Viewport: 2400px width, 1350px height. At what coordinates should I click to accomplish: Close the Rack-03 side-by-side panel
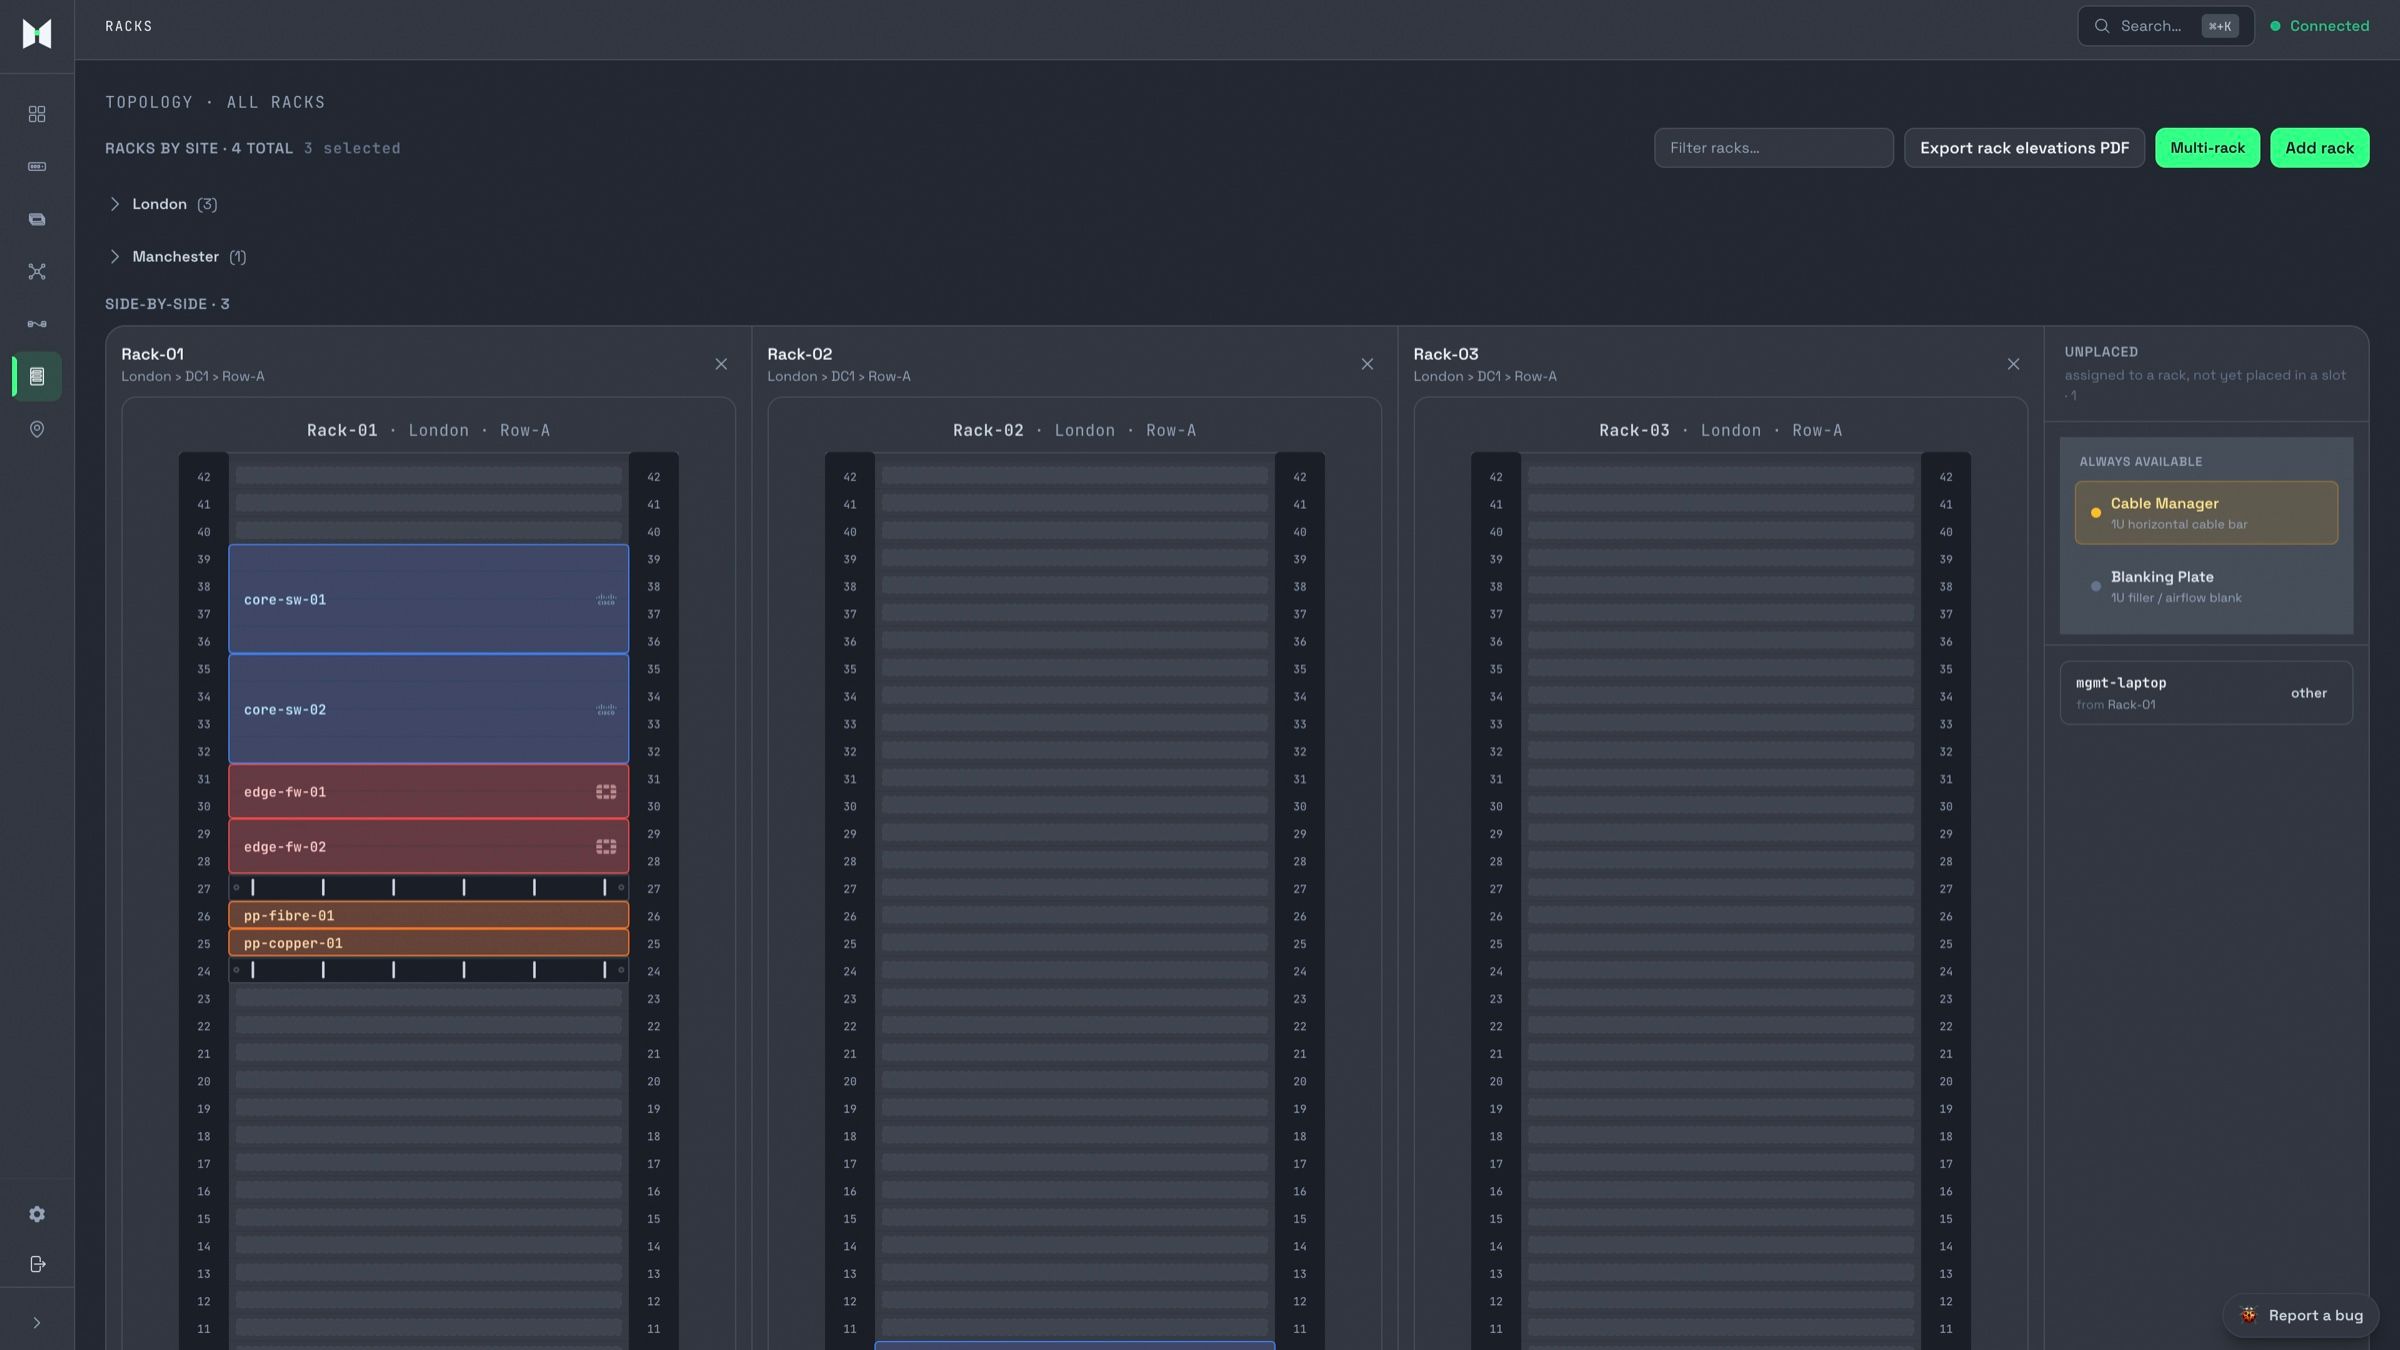(2013, 364)
